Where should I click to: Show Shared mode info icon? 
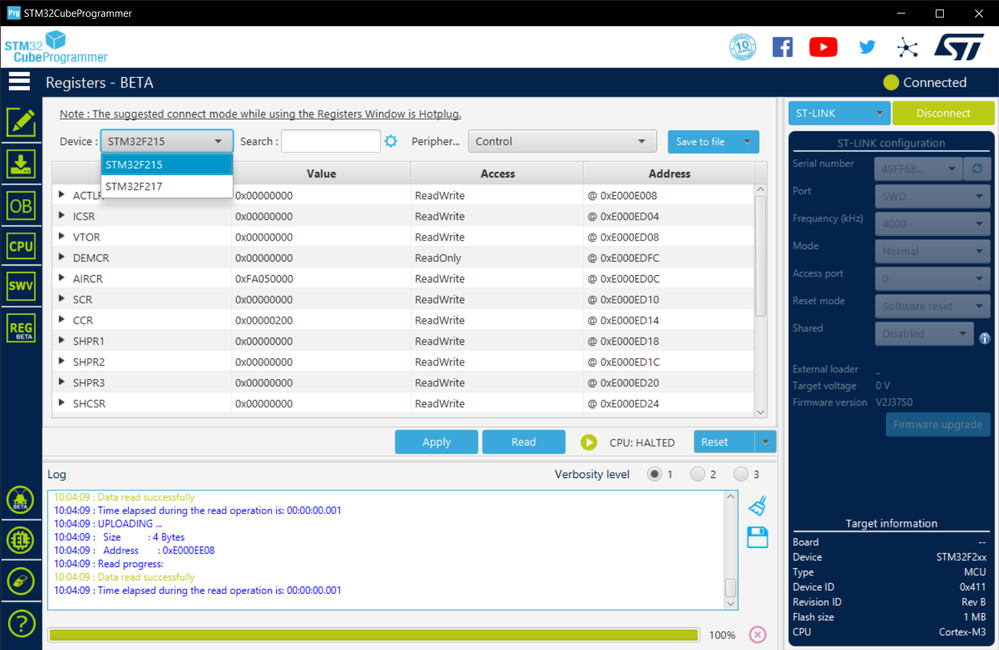(x=984, y=338)
